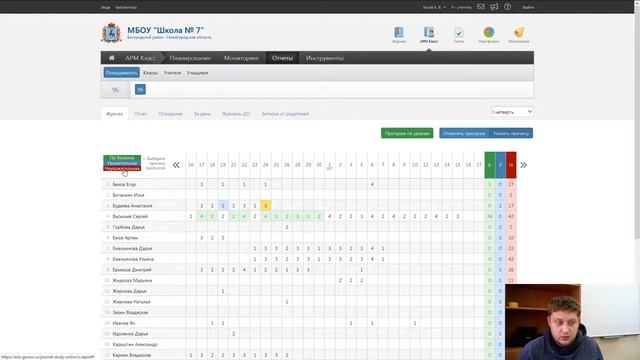Click student name Карпин Владислав
This screenshot has width=640, height=360.
[131, 355]
